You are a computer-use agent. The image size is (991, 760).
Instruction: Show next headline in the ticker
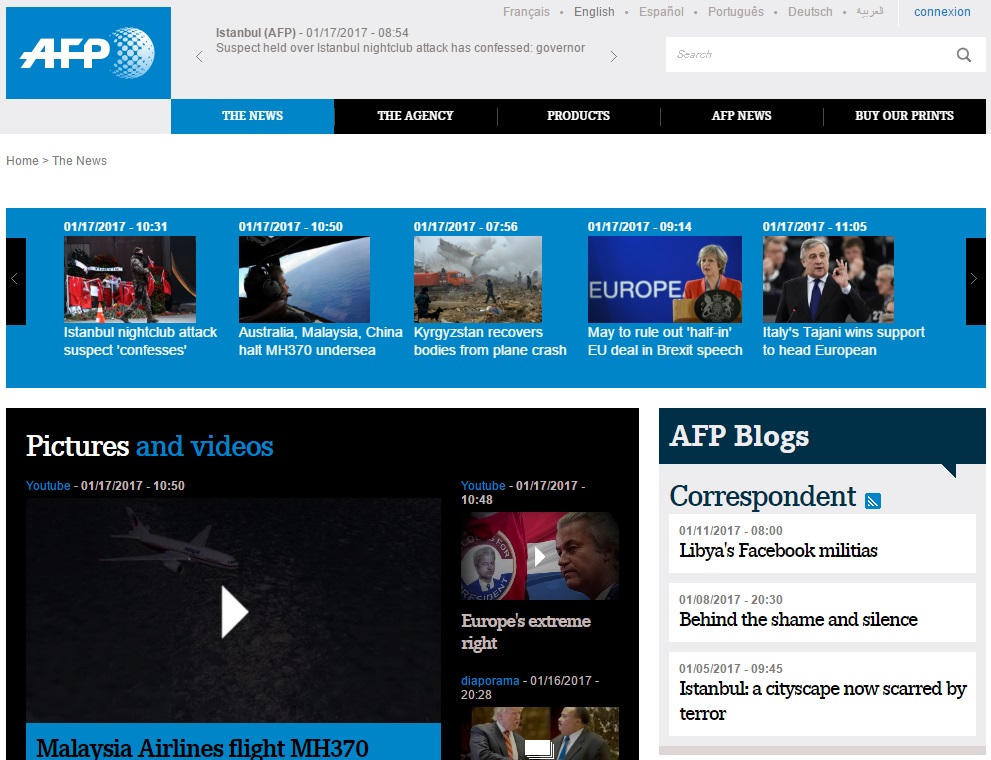pyautogui.click(x=613, y=57)
